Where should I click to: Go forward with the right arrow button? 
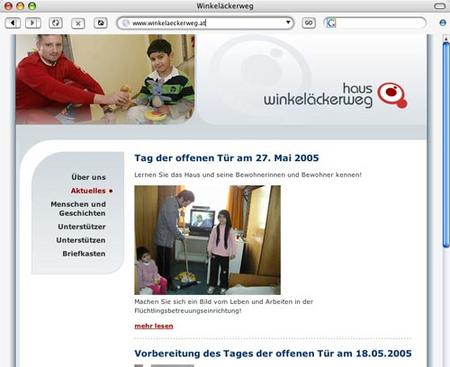[33, 23]
